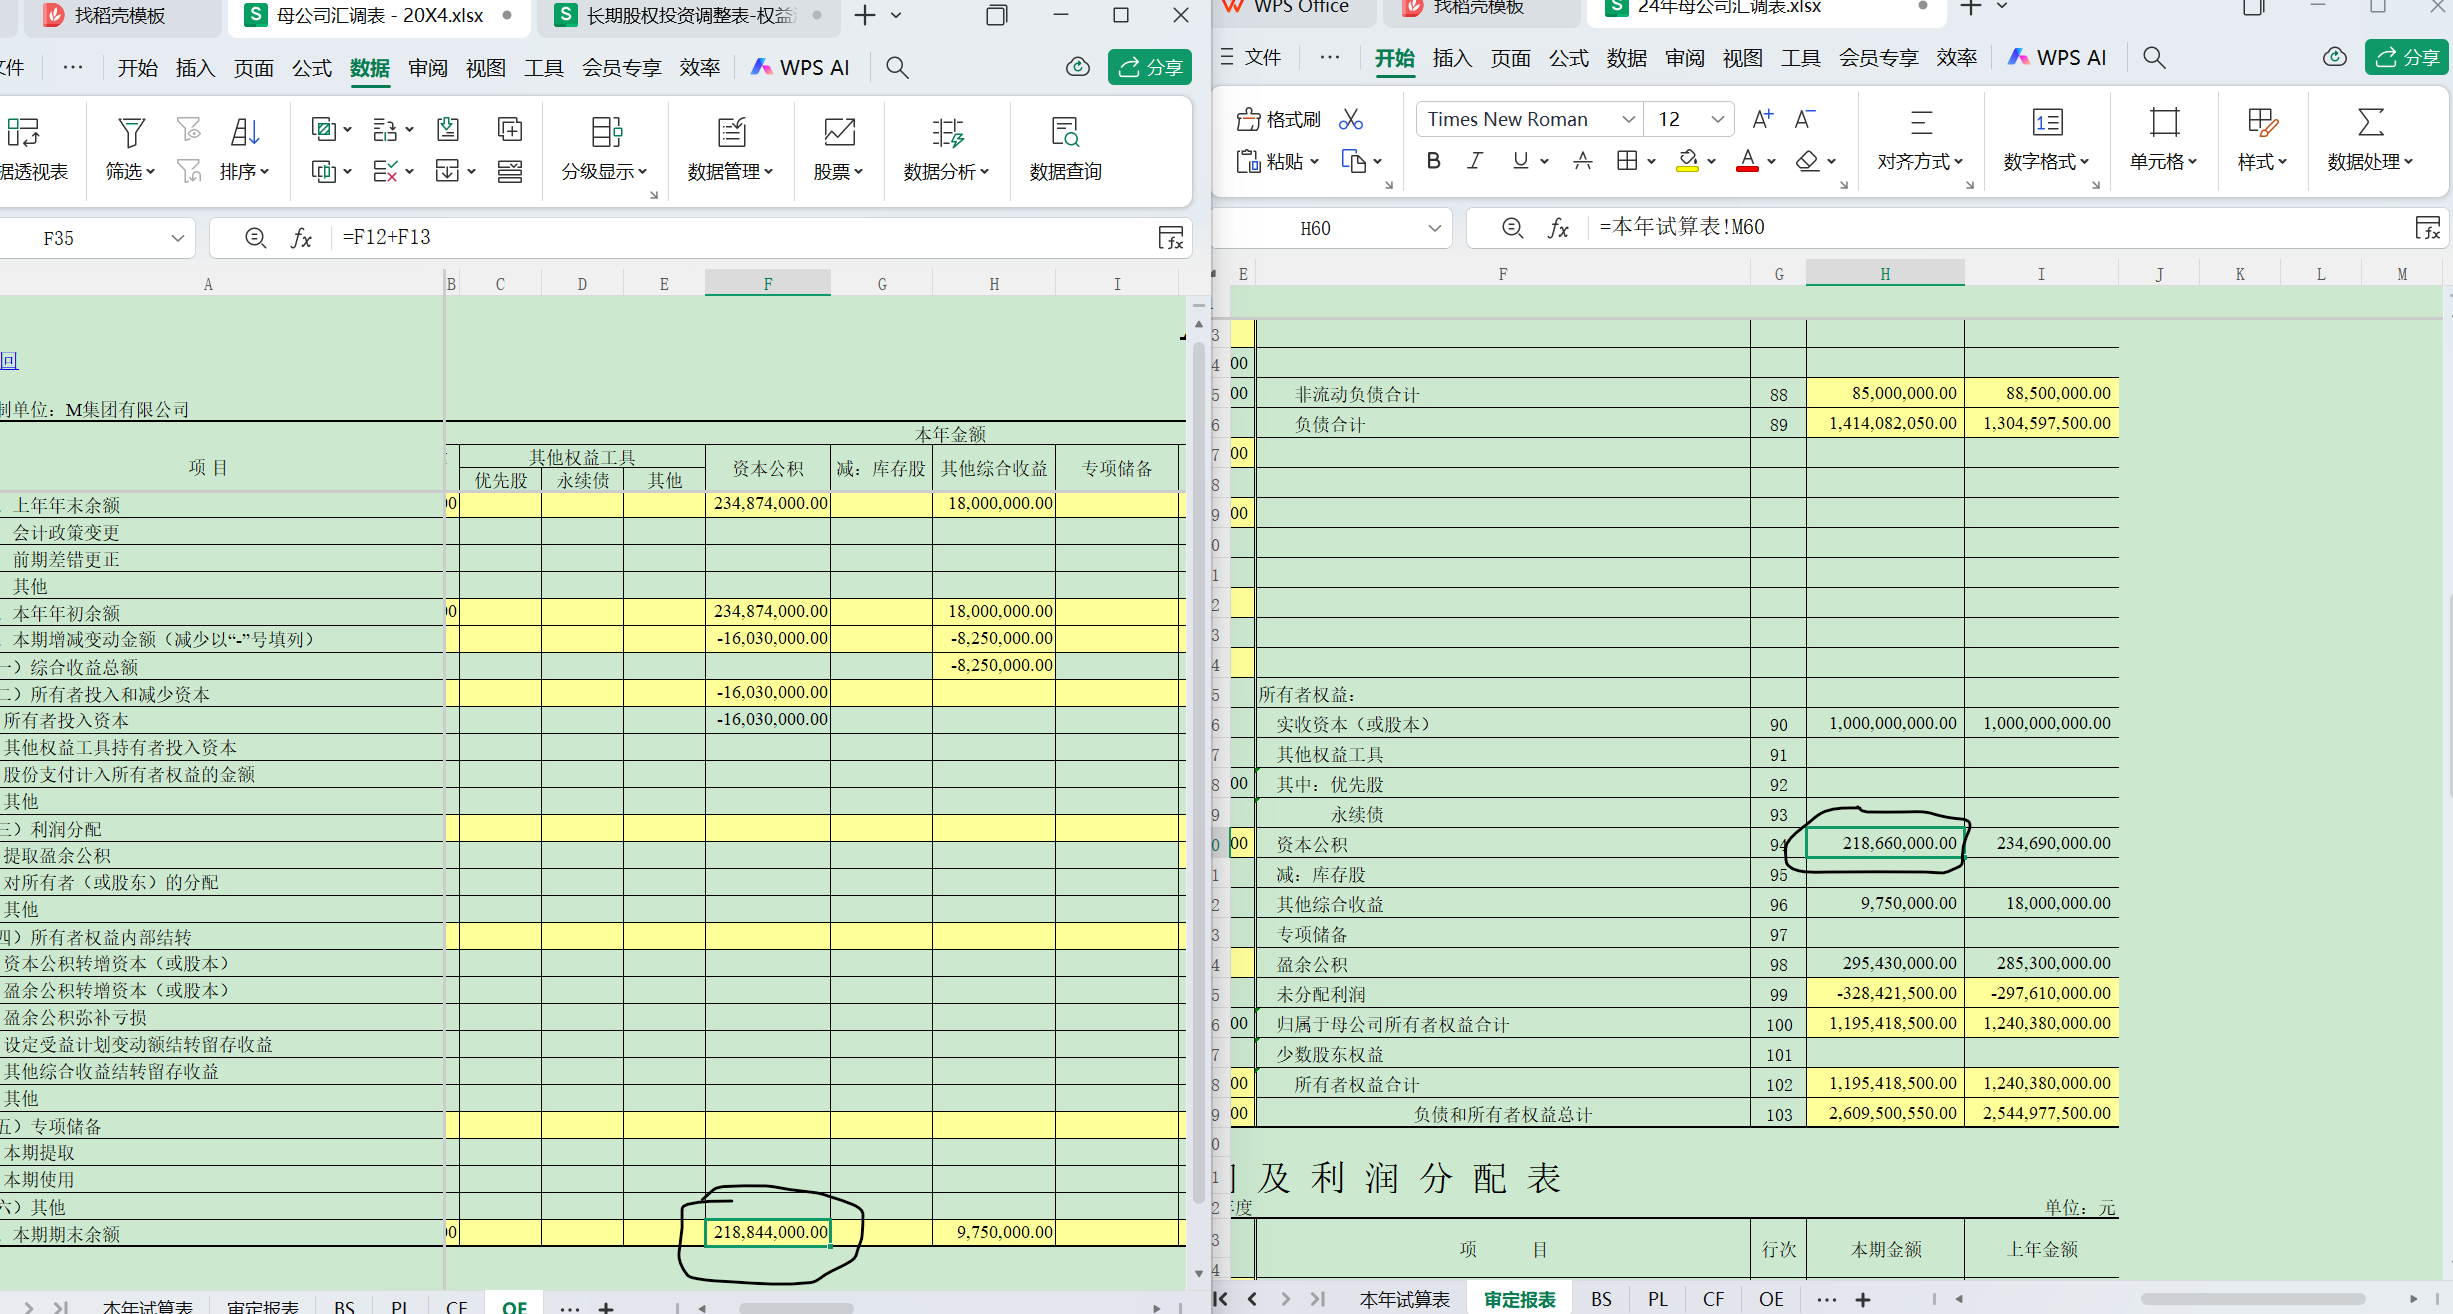Expand the font size 12 dropdown
This screenshot has width=2453, height=1314.
click(x=1717, y=120)
